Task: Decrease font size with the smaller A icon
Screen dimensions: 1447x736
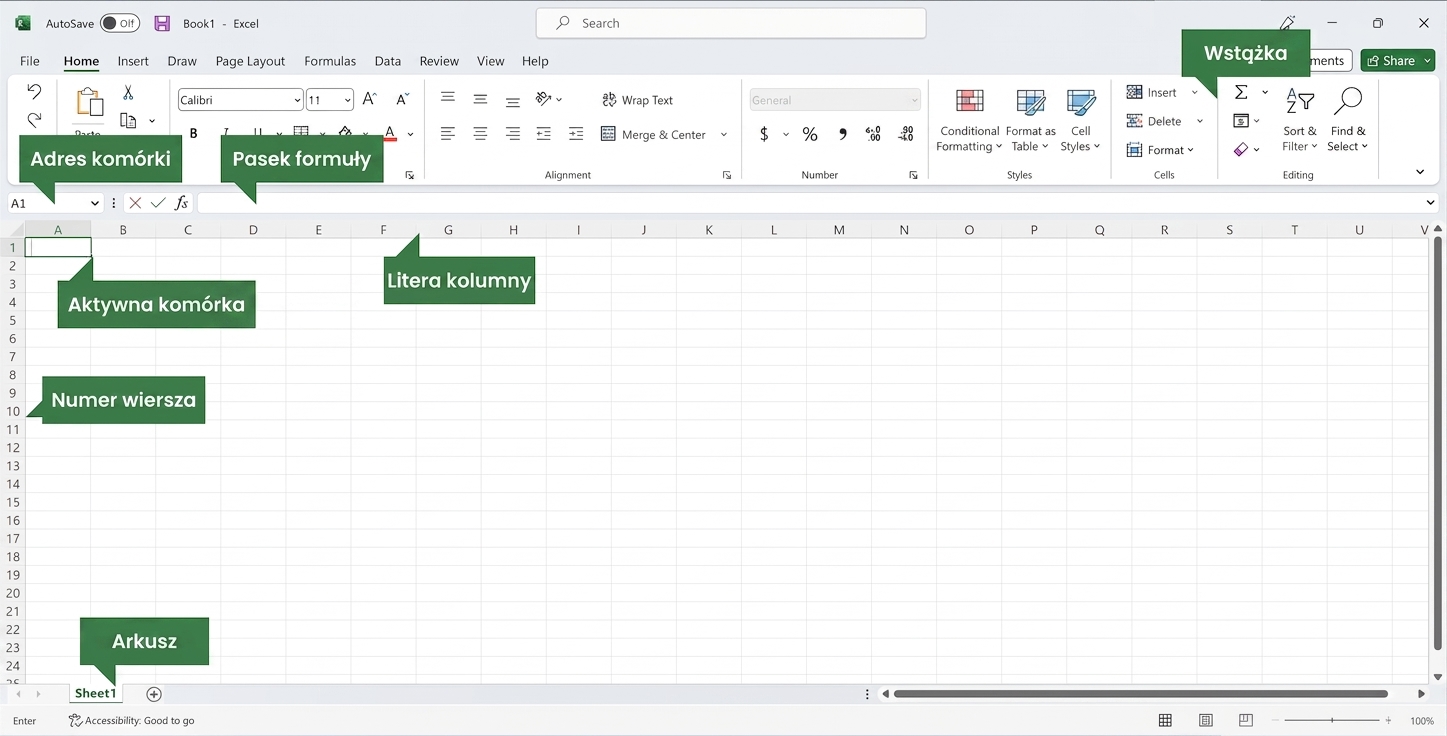Action: [402, 99]
